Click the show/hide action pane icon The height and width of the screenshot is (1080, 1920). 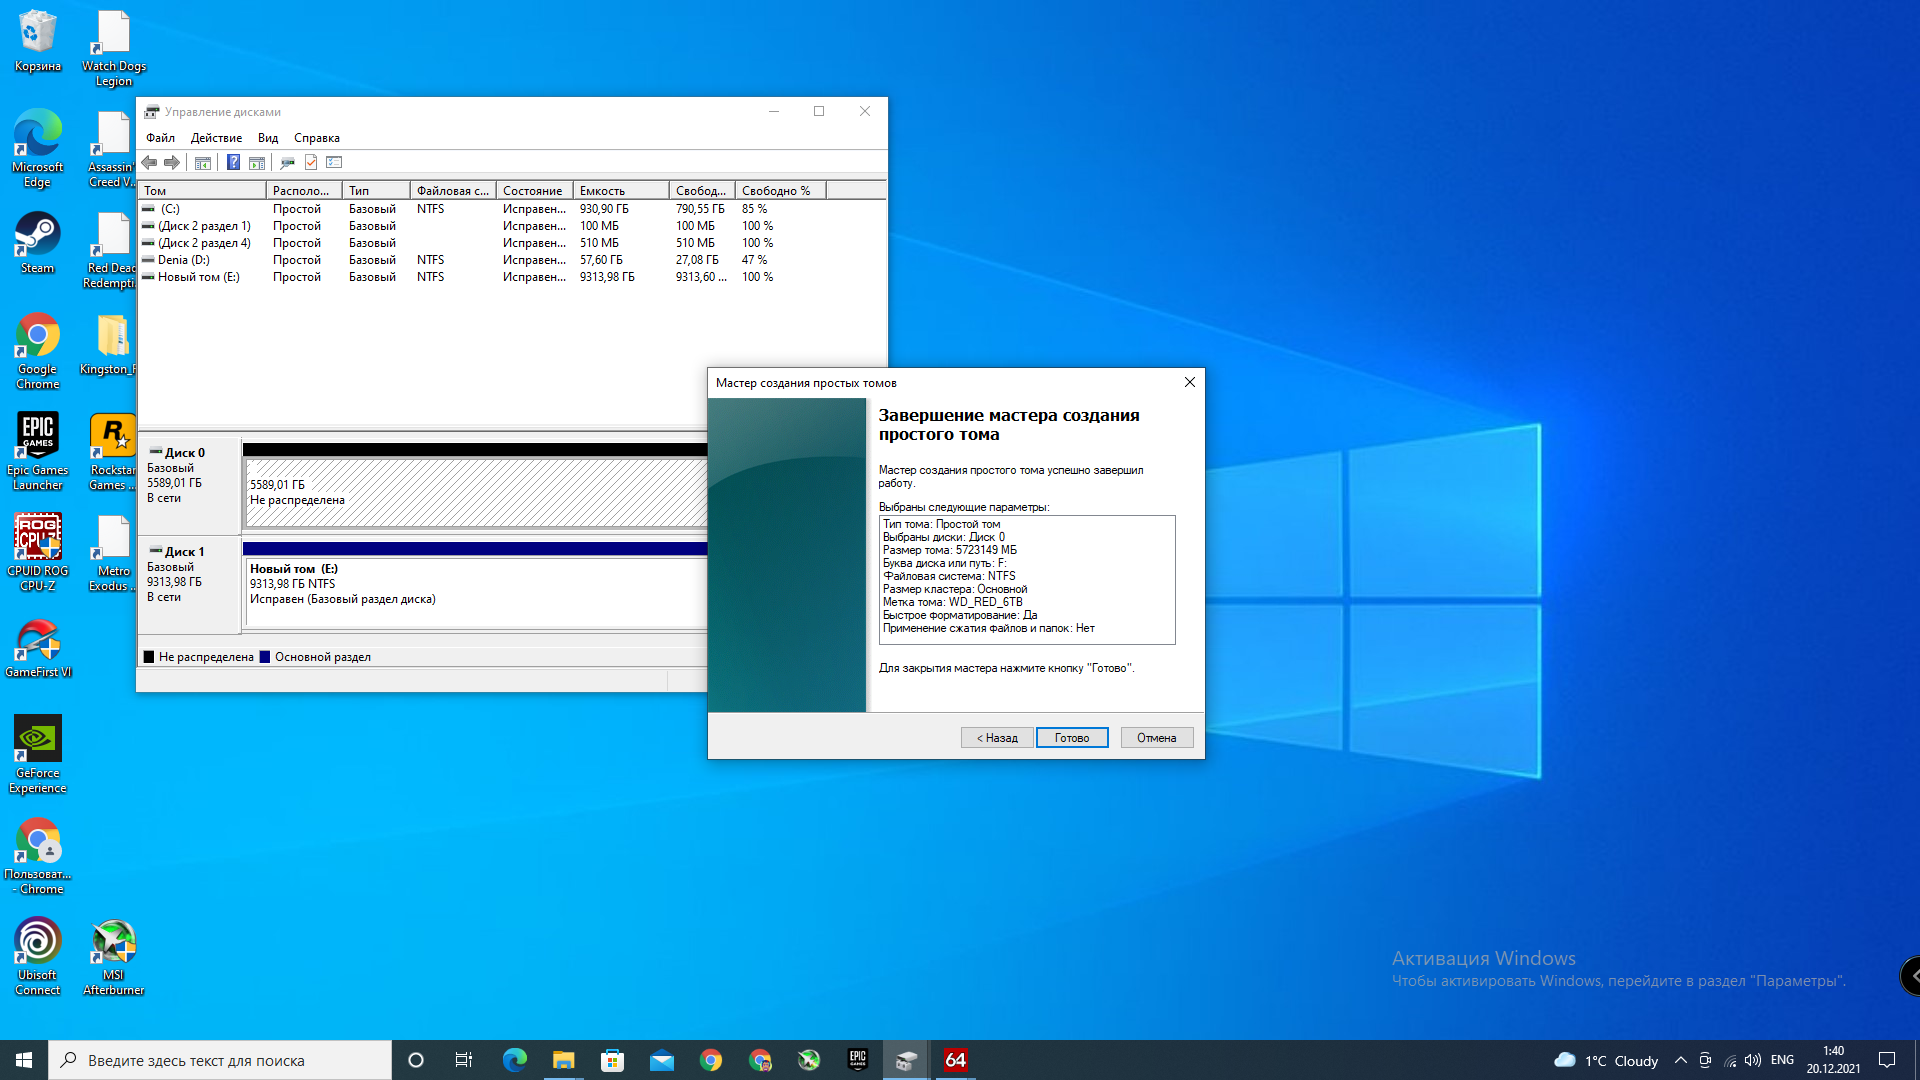tap(257, 163)
